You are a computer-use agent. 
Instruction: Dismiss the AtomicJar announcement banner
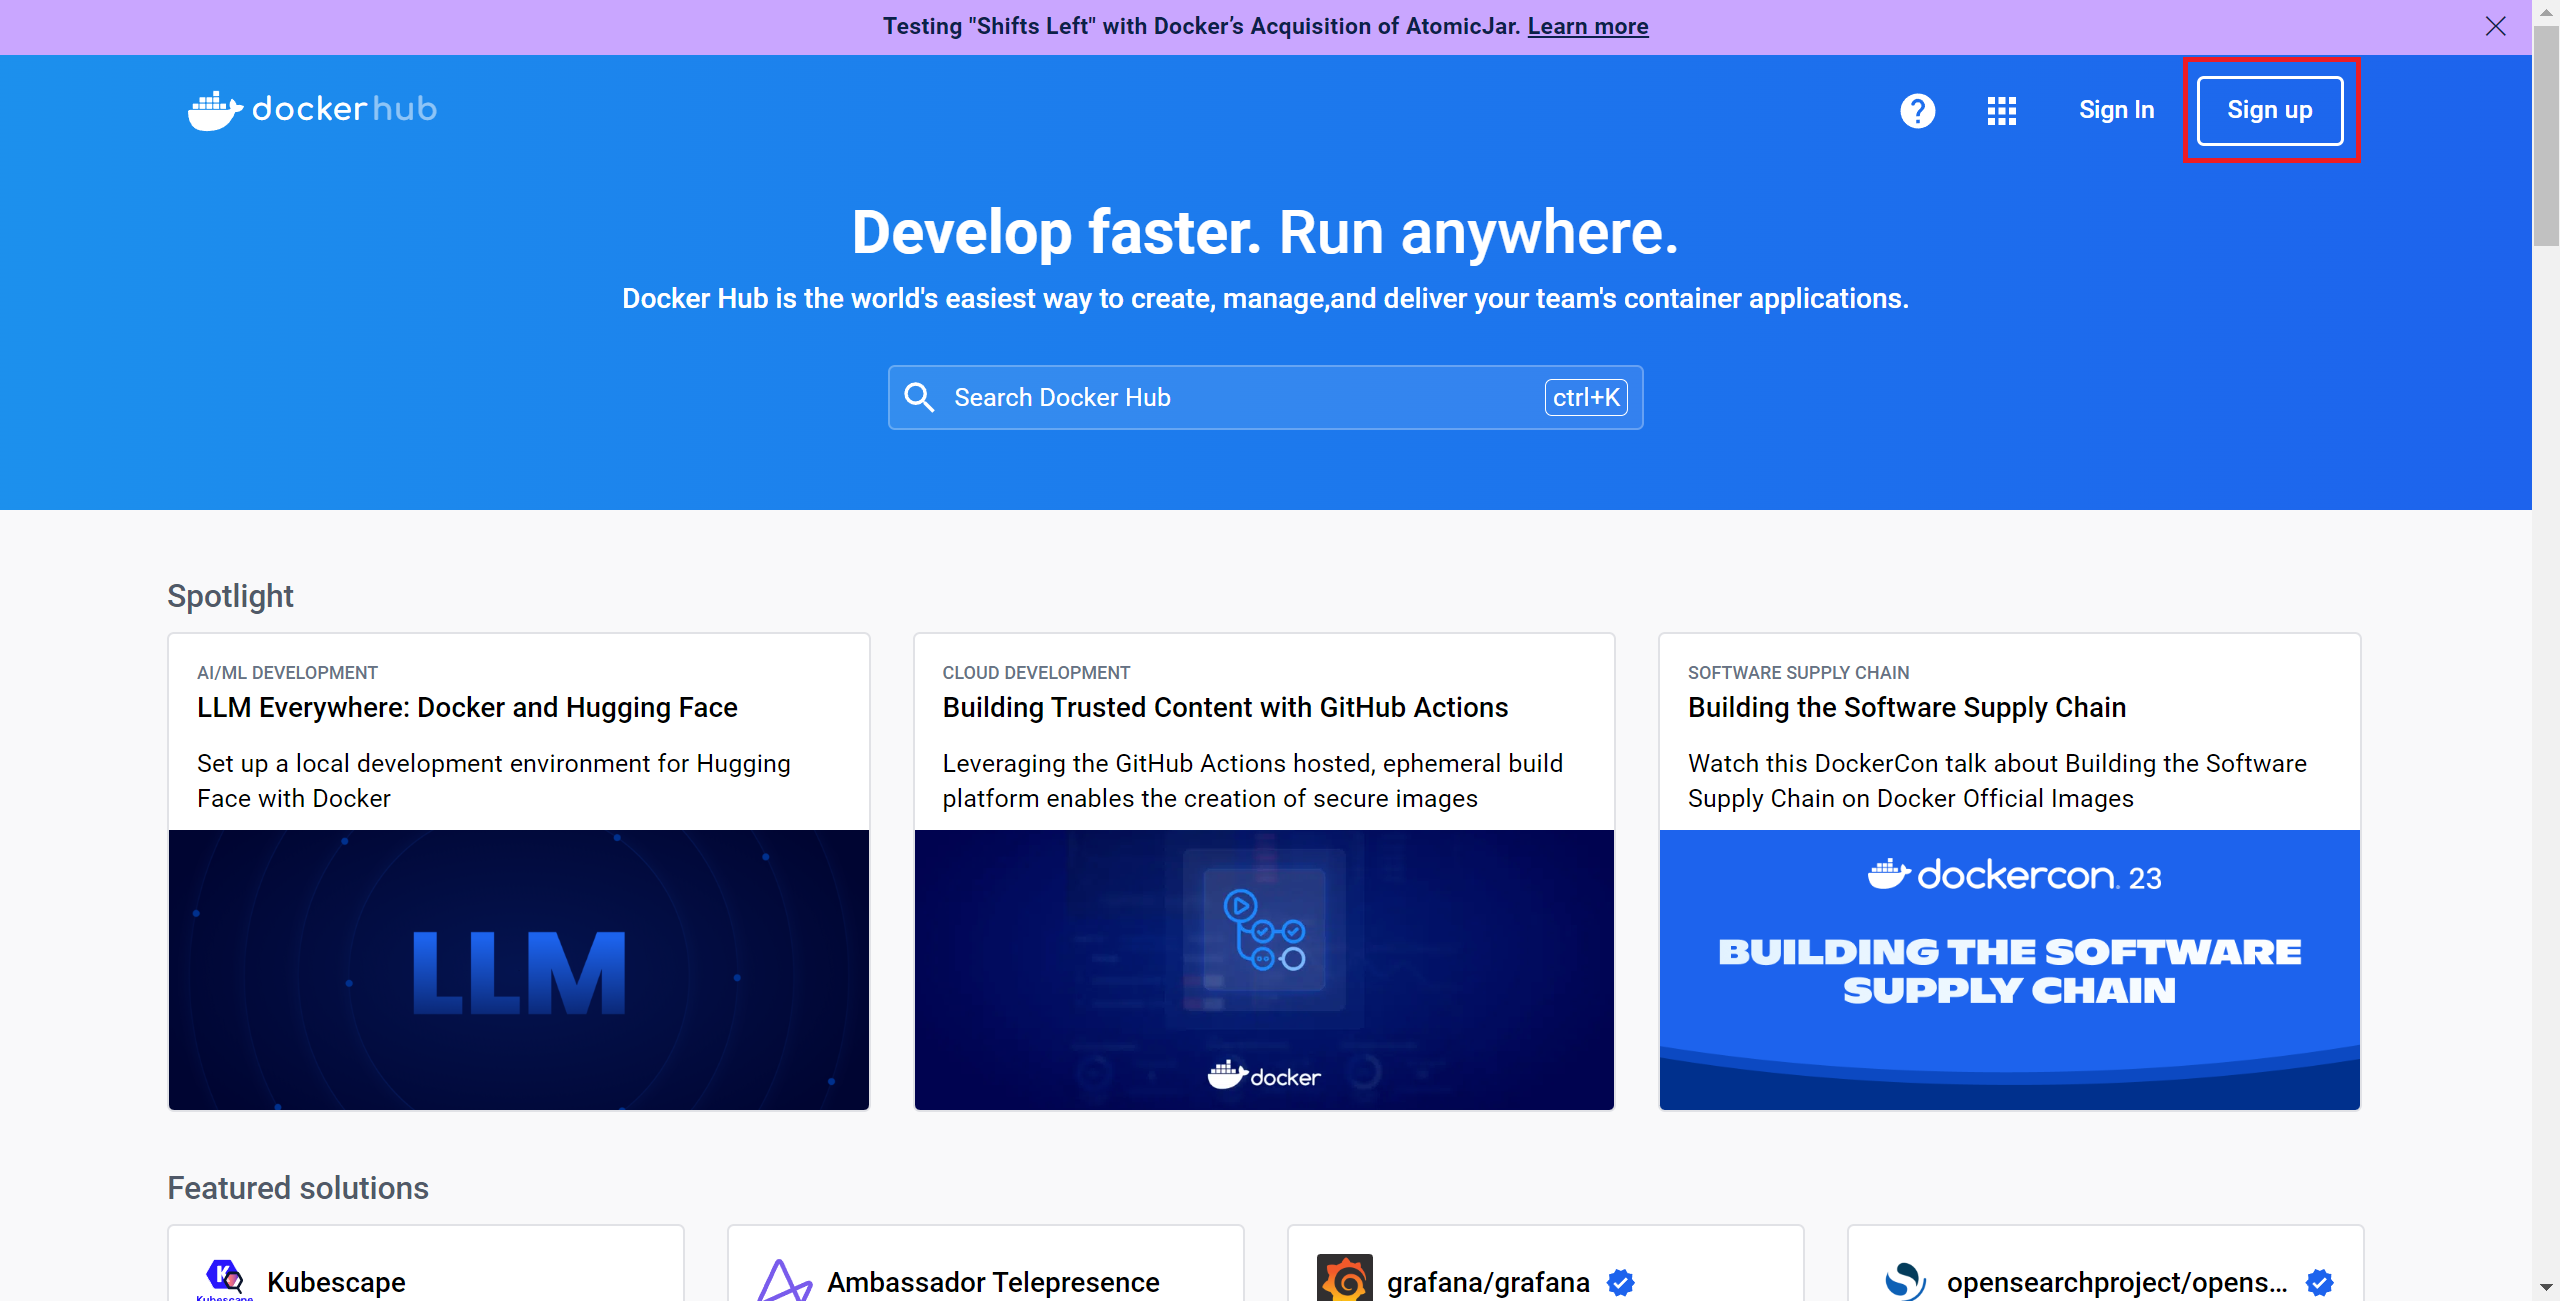2496,27
